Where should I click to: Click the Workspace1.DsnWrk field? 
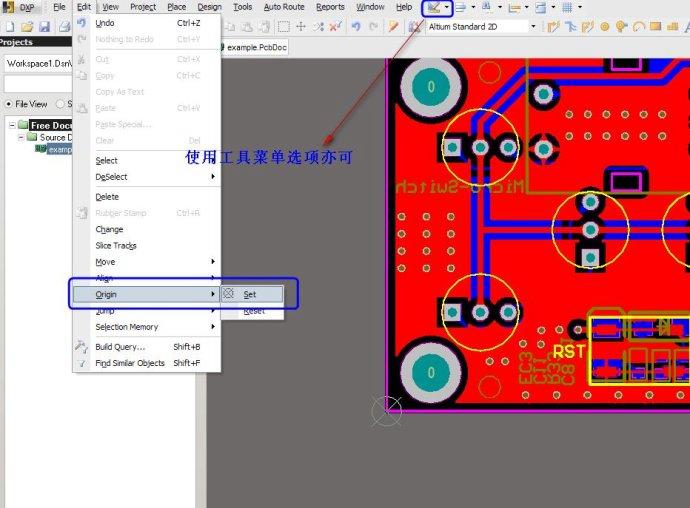pos(39,64)
